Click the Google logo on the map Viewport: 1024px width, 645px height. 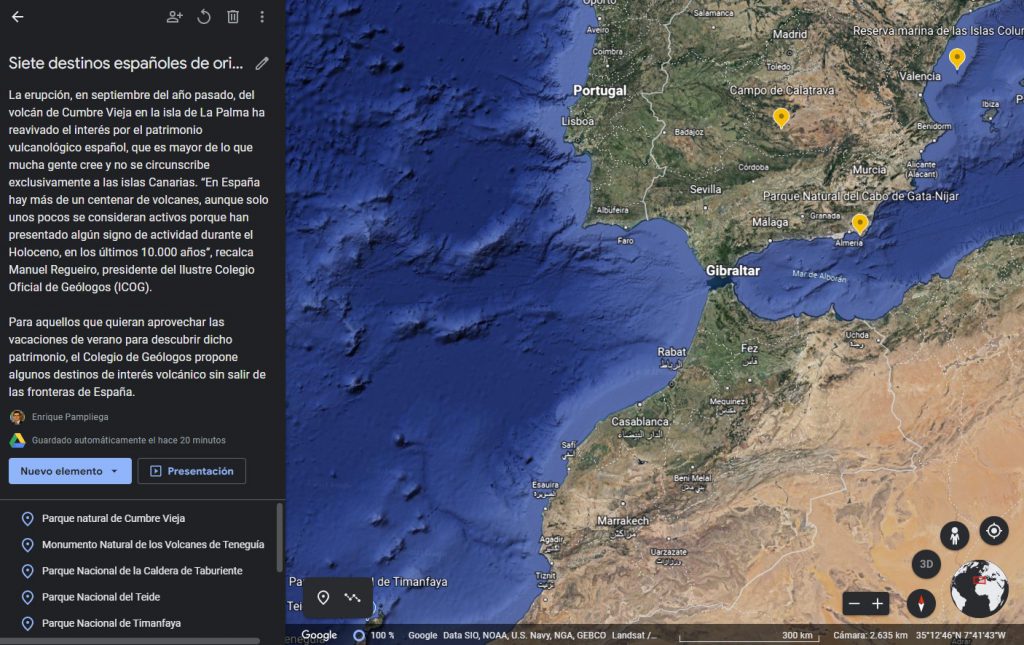click(x=319, y=635)
